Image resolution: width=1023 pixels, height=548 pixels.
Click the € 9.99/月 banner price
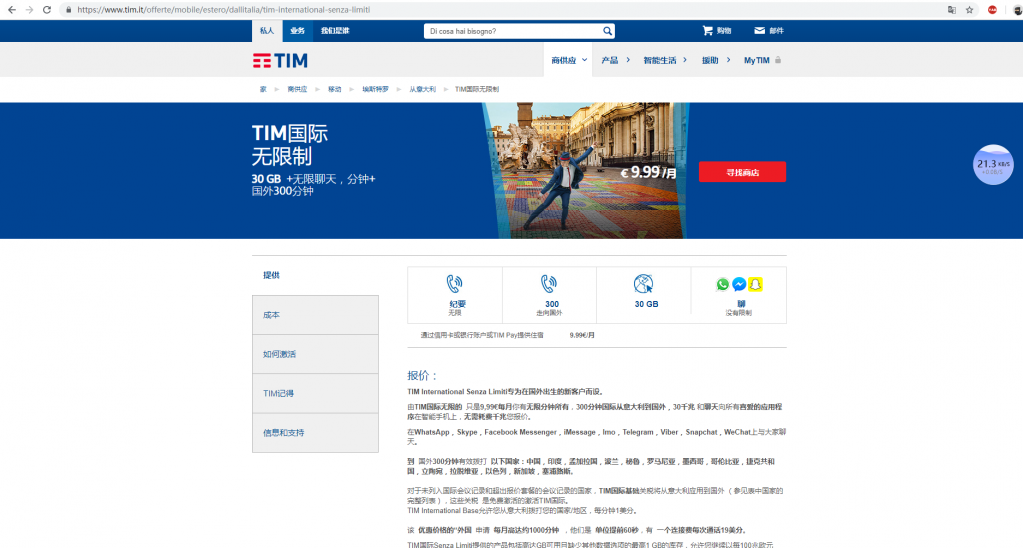pos(648,172)
